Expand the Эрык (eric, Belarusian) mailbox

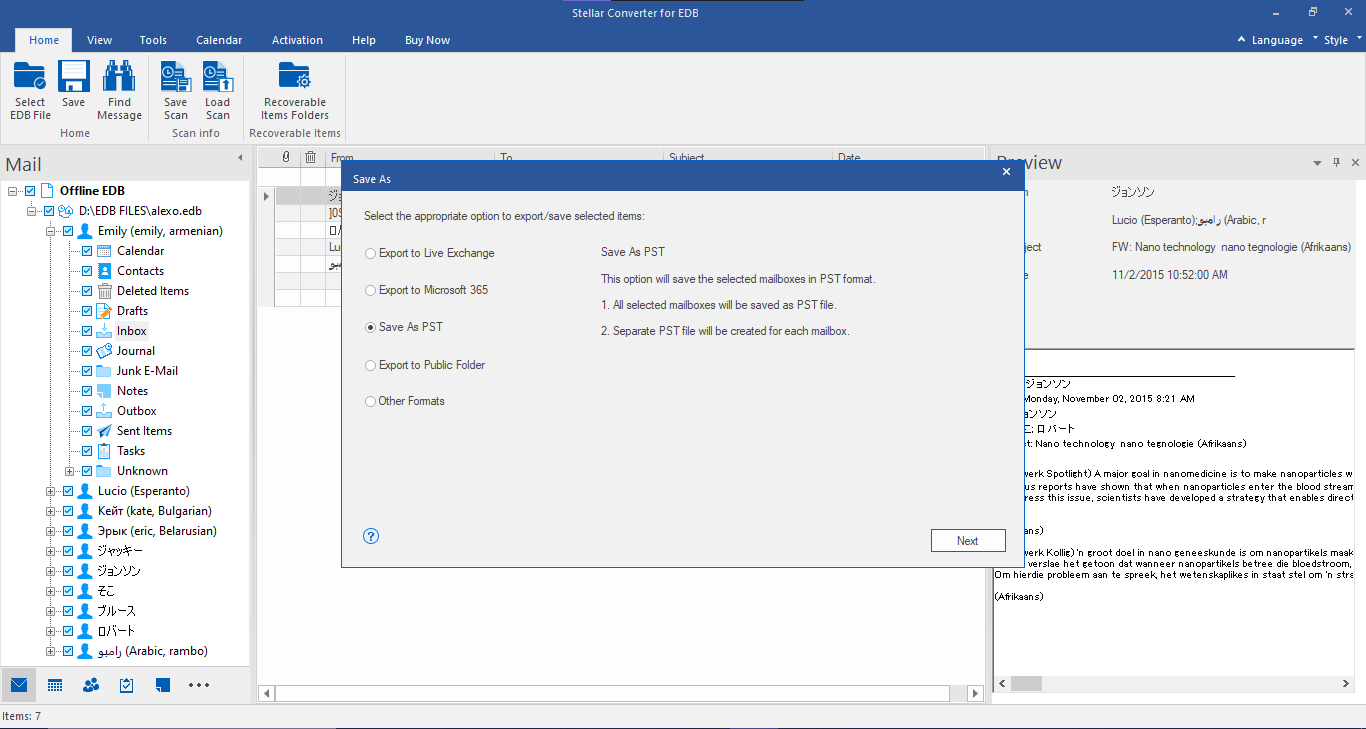coord(51,531)
